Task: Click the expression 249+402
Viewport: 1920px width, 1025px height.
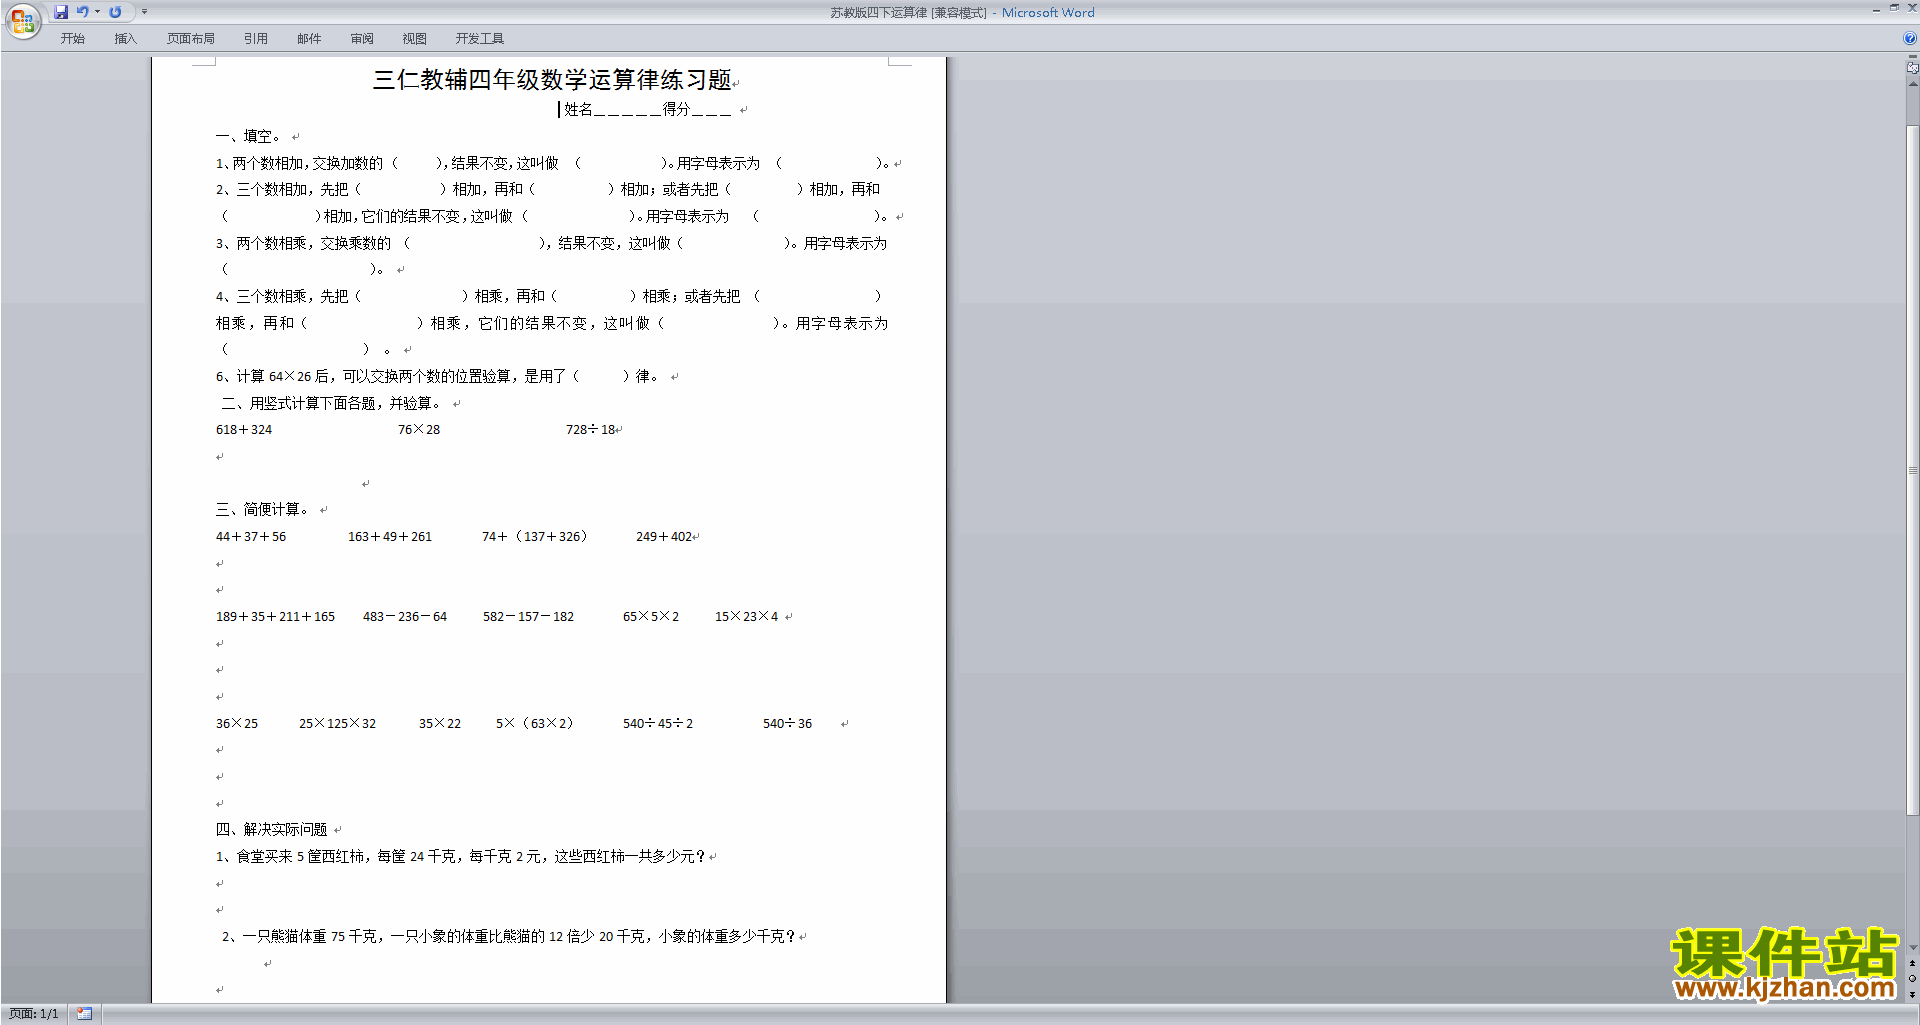Action: [664, 537]
